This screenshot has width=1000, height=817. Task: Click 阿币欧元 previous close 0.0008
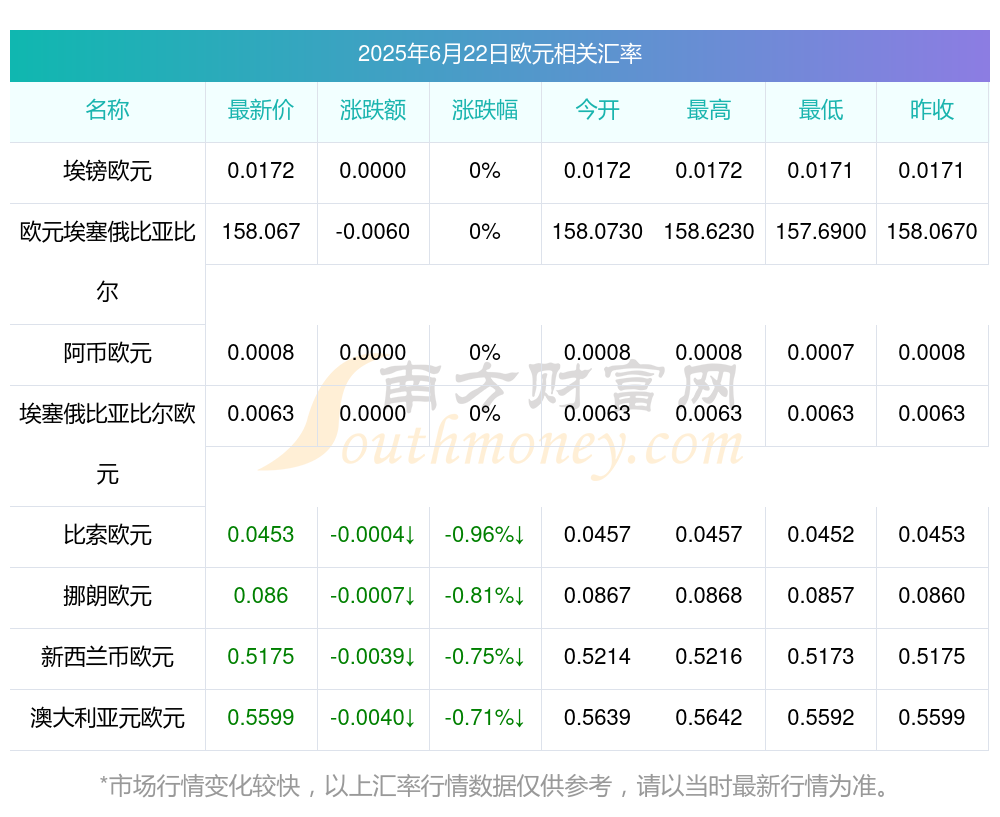click(x=932, y=353)
